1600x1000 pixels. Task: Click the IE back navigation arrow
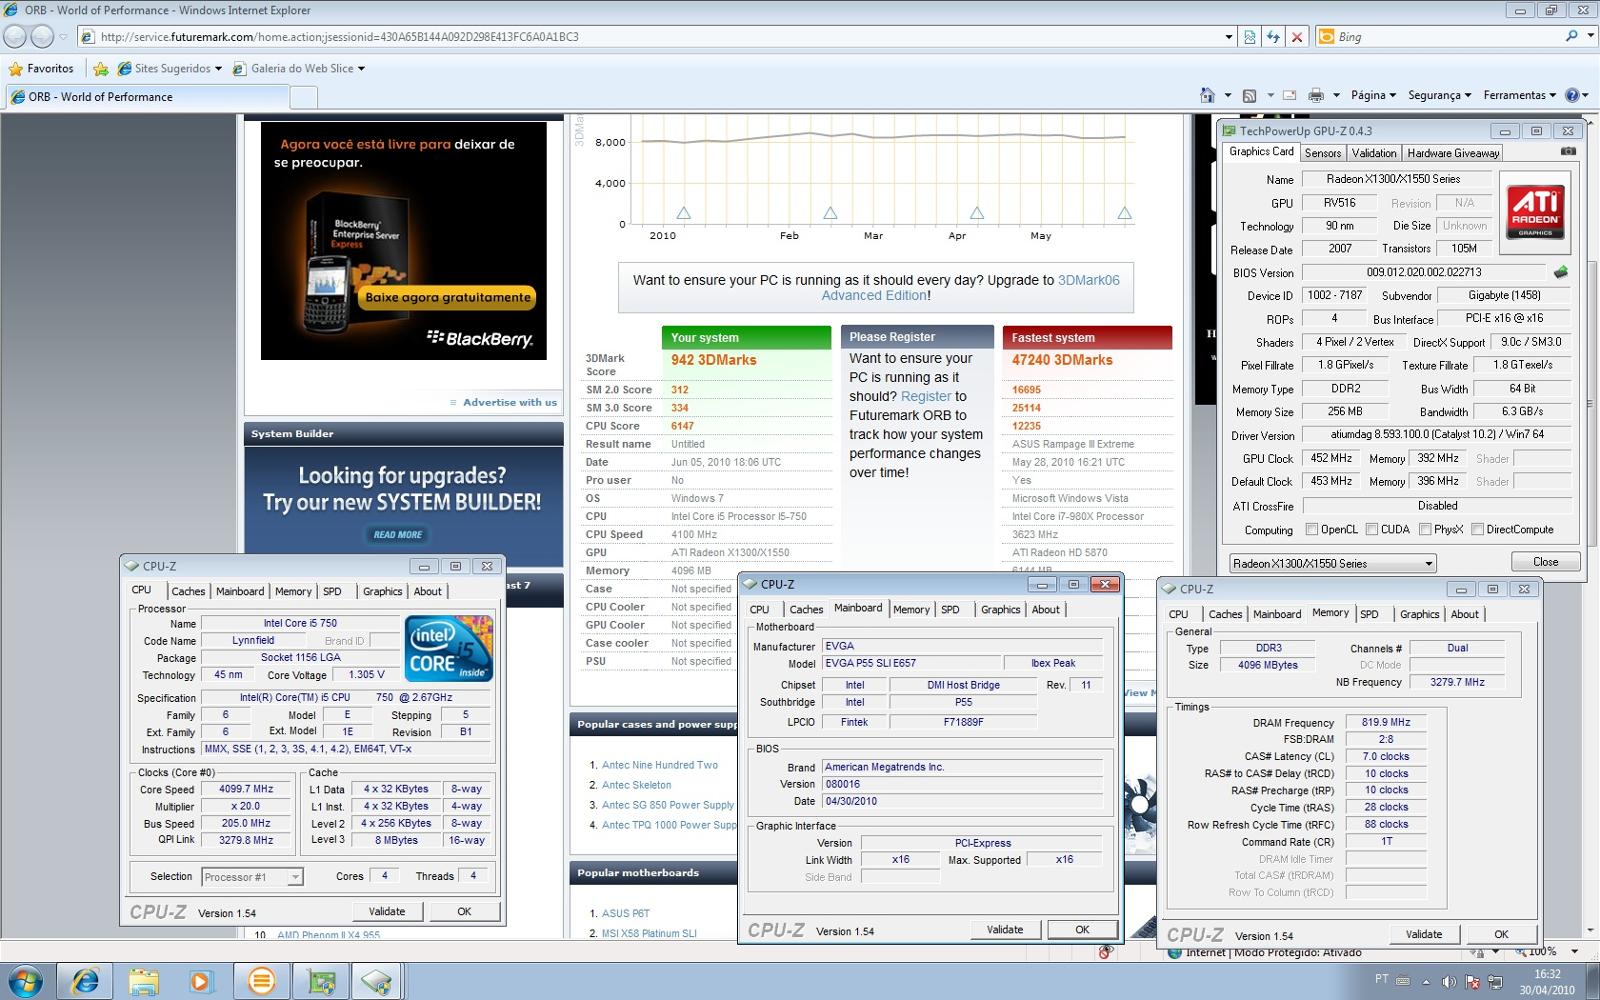(x=15, y=37)
